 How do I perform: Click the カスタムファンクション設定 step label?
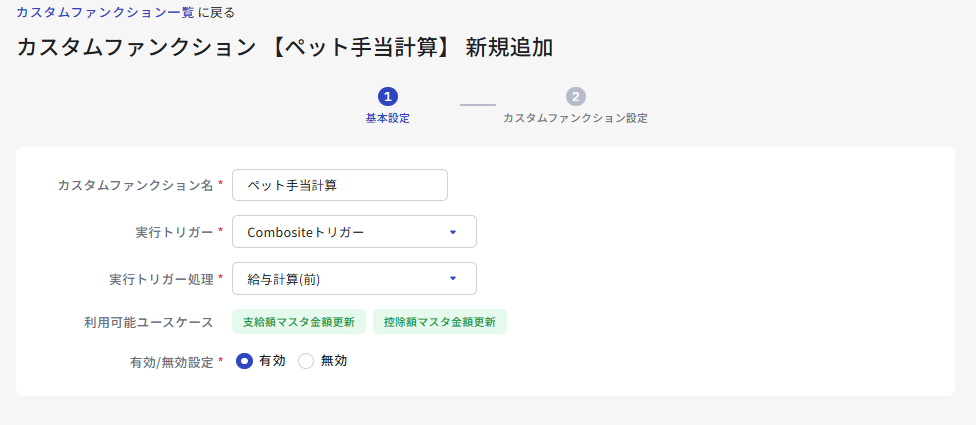coord(575,118)
